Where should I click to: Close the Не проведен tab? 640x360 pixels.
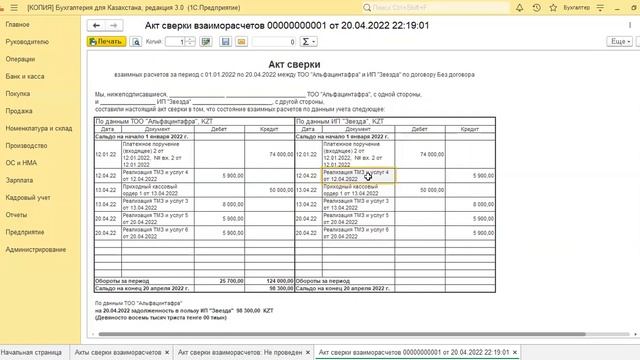tap(308, 352)
